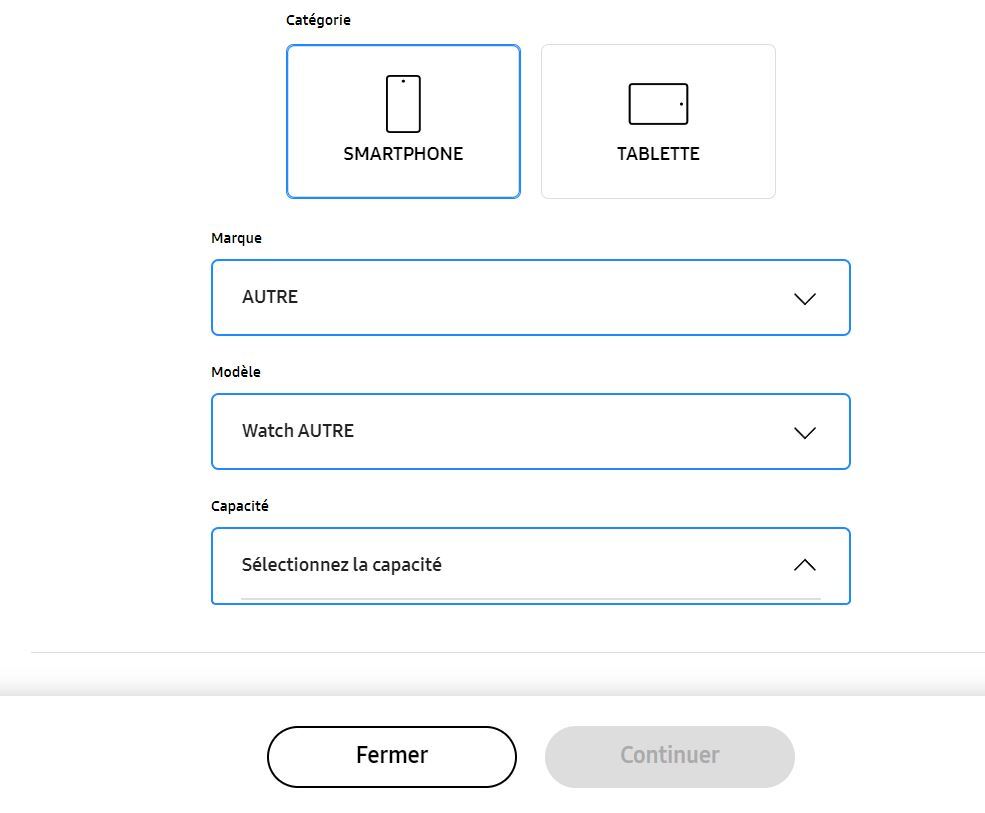Select the SMARTPHONE category text label
This screenshot has width=985, height=813.
(x=403, y=154)
